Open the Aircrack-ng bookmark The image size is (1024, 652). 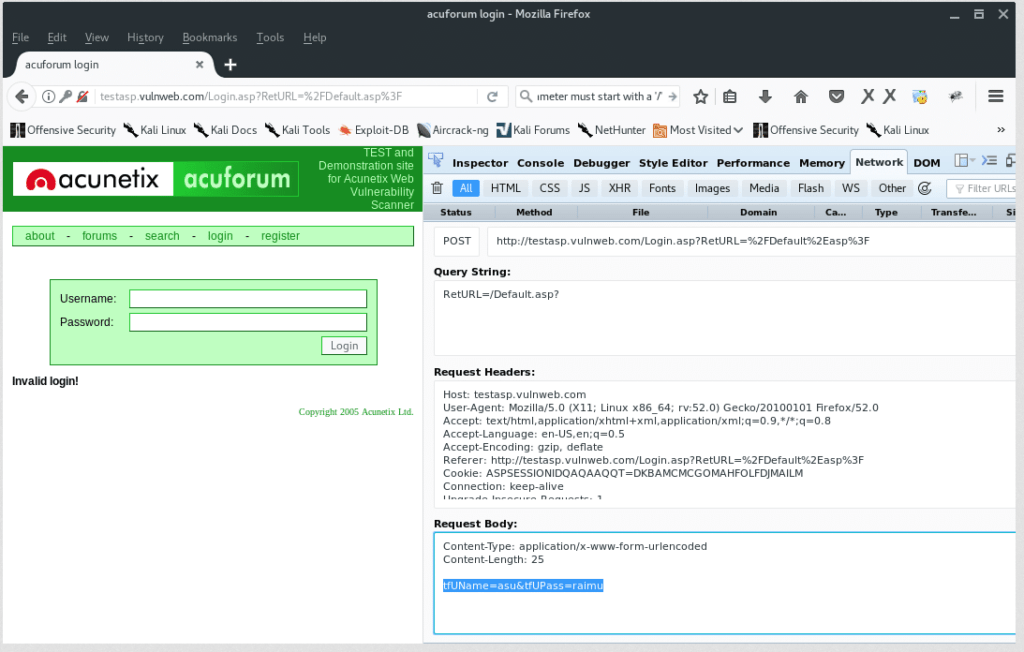453,130
